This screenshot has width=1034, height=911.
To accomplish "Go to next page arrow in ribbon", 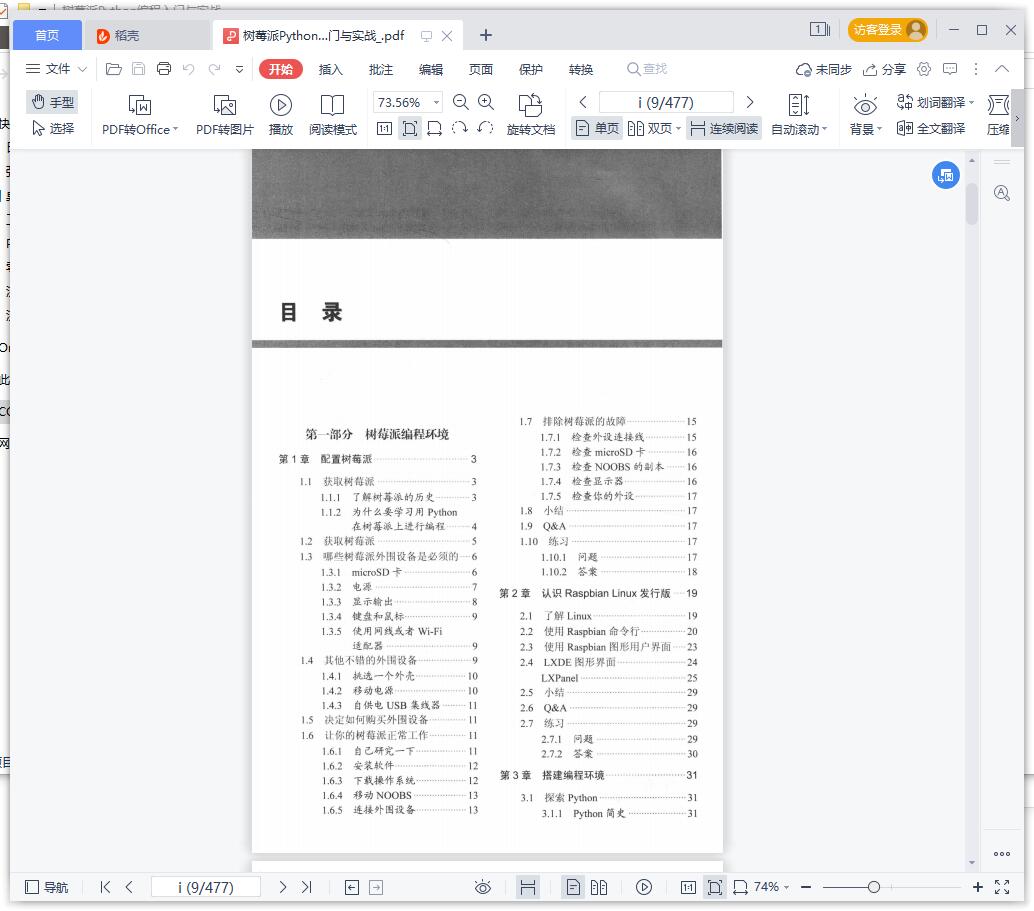I will pyautogui.click(x=750, y=102).
